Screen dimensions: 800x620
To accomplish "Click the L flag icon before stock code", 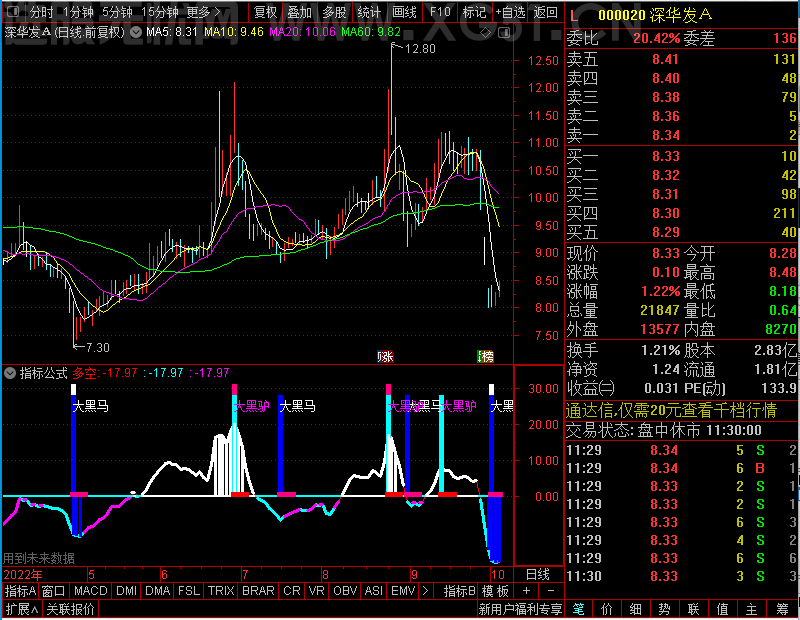I will [574, 16].
